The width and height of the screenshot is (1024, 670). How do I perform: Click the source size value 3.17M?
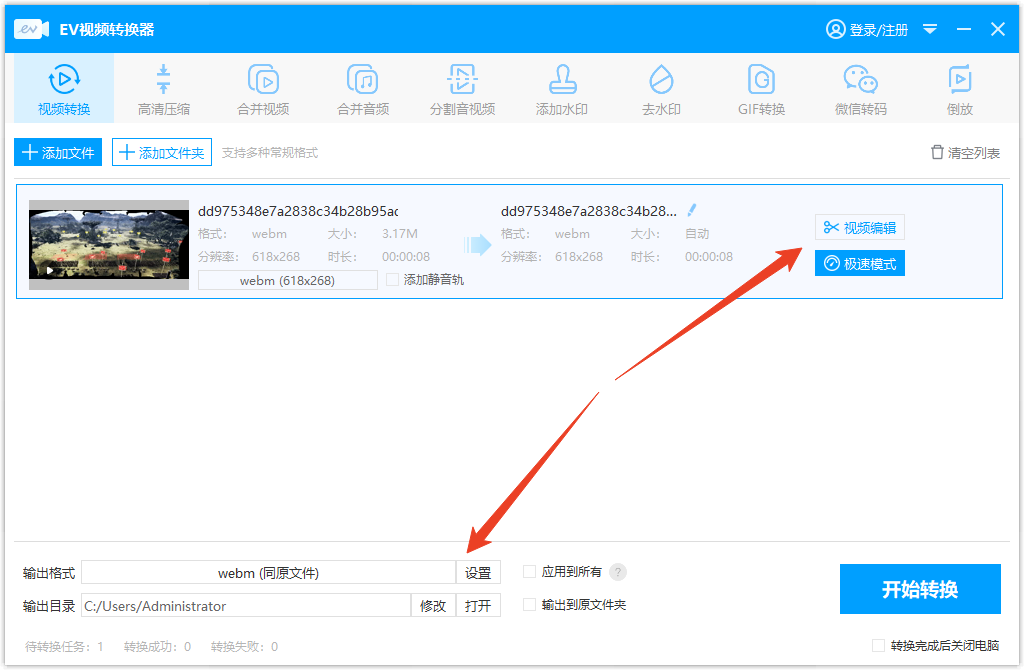click(400, 234)
